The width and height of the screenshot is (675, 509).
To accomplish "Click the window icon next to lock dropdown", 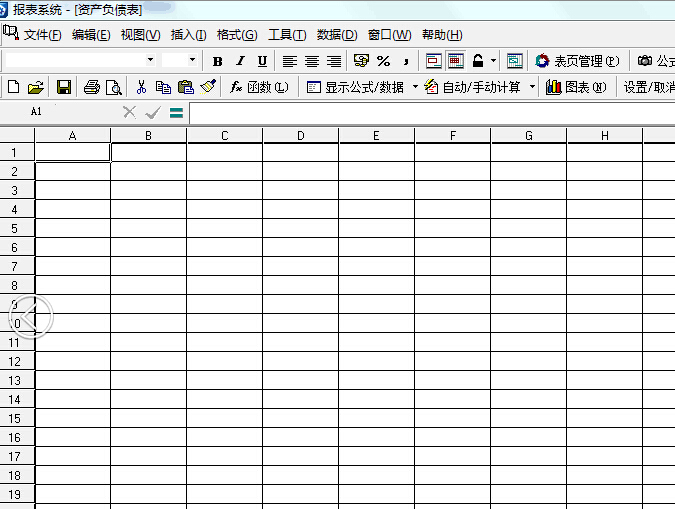I will (x=514, y=61).
